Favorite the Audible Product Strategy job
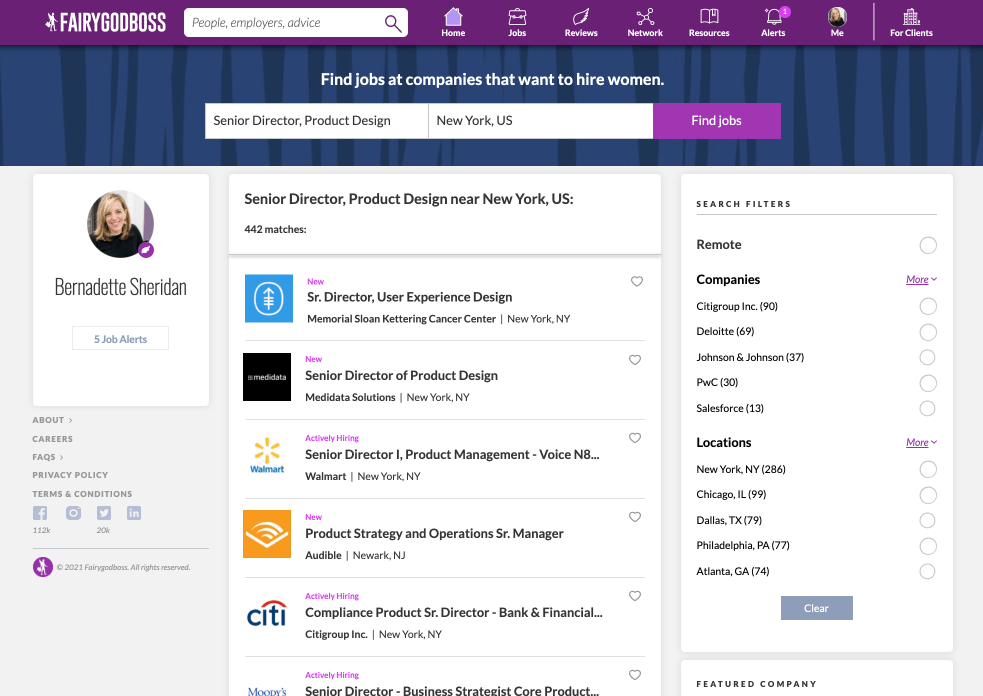This screenshot has width=983, height=696. click(x=635, y=517)
